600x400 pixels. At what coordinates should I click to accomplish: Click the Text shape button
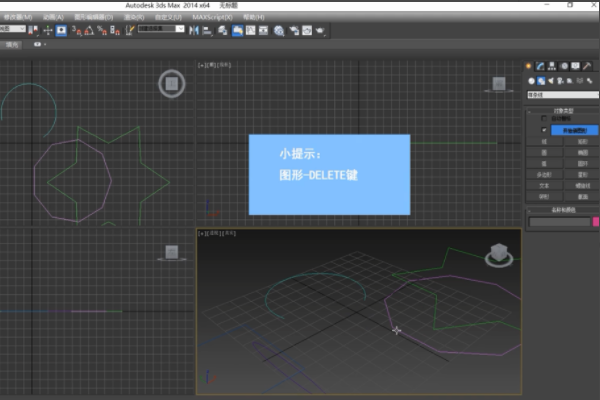point(543,185)
